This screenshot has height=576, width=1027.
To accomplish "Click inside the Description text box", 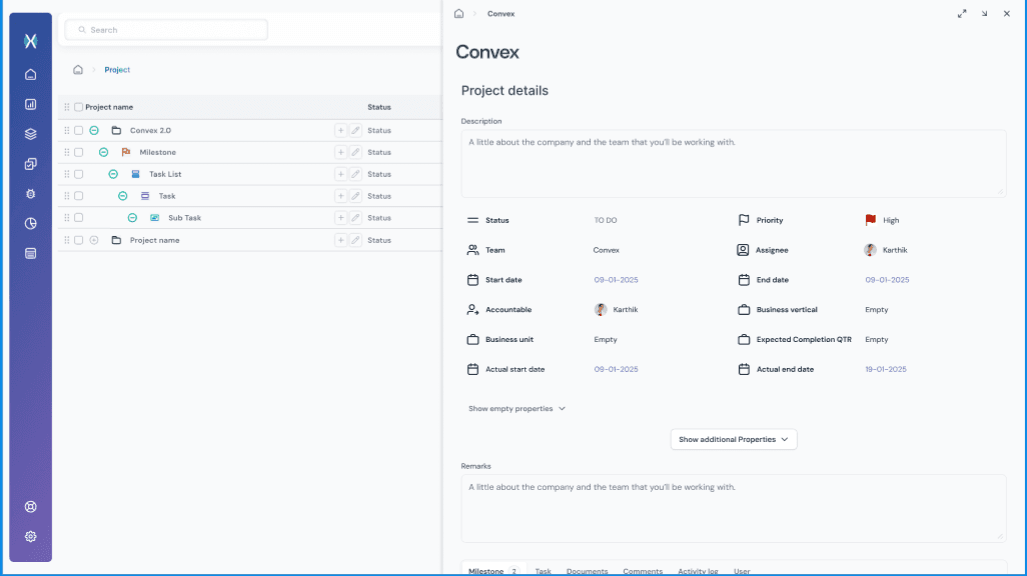I will pyautogui.click(x=733, y=163).
